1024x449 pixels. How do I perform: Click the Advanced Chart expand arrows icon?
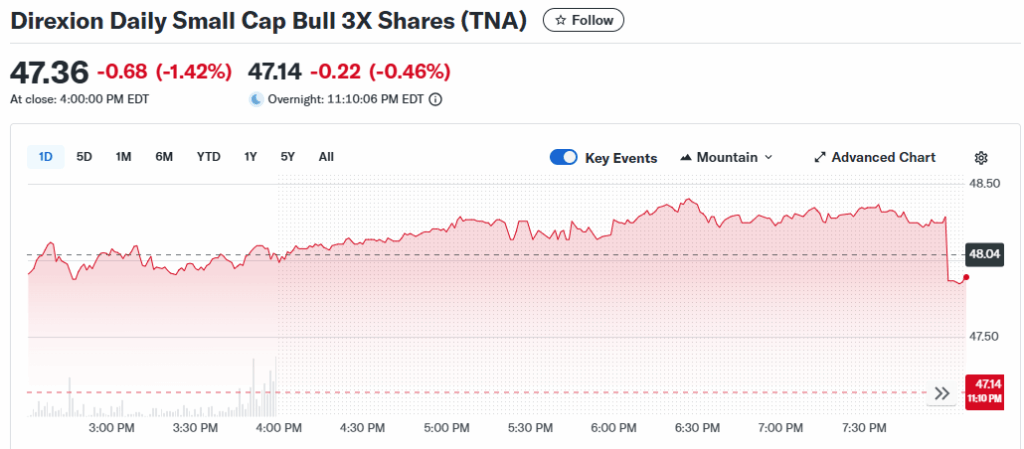point(820,157)
